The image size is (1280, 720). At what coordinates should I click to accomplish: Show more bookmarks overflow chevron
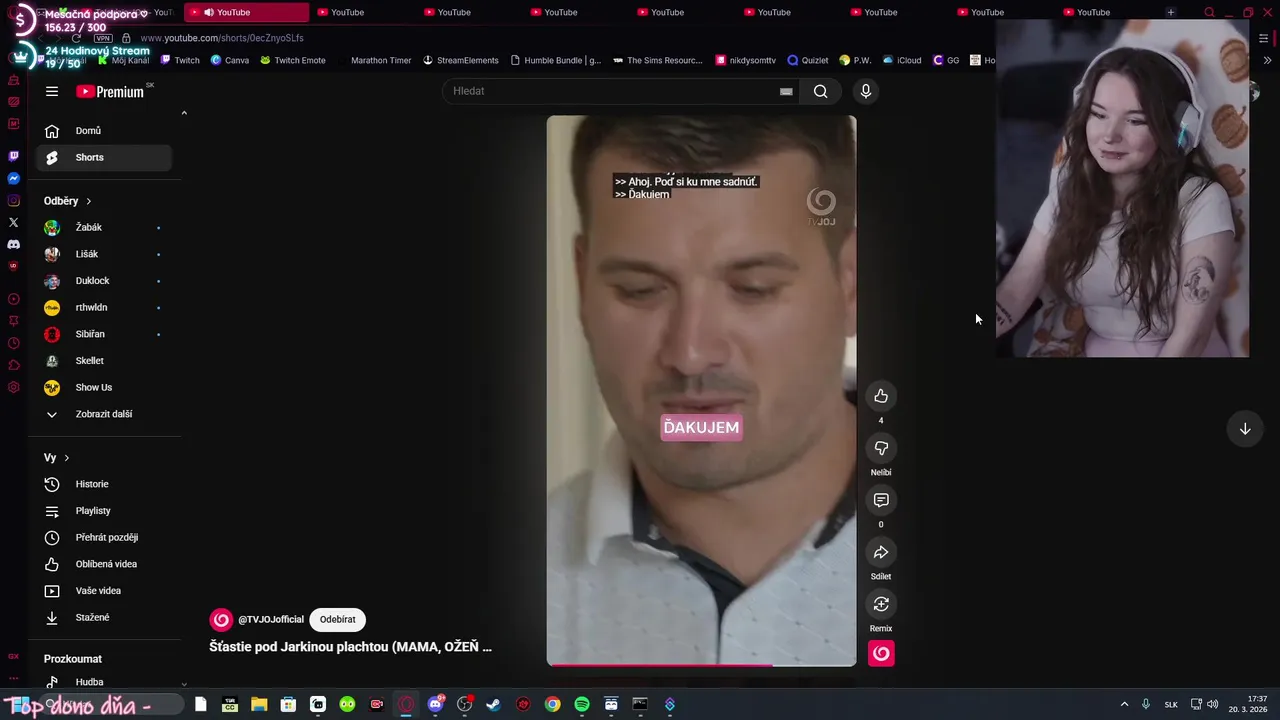(x=1268, y=60)
